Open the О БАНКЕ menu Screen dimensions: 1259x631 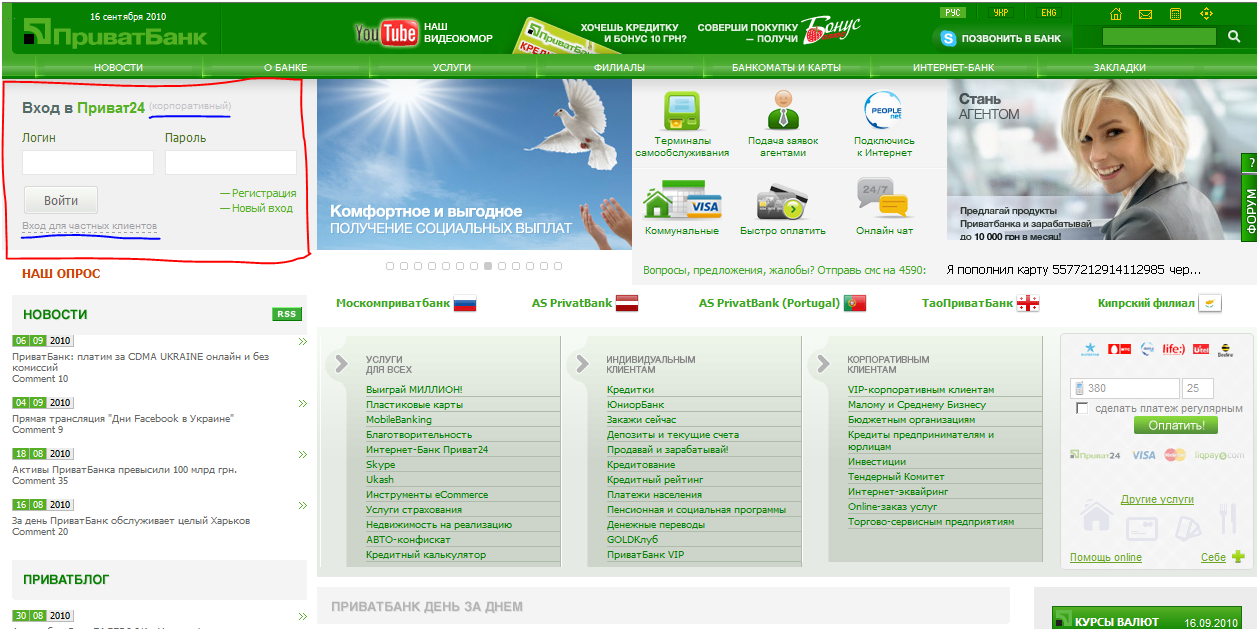[285, 68]
